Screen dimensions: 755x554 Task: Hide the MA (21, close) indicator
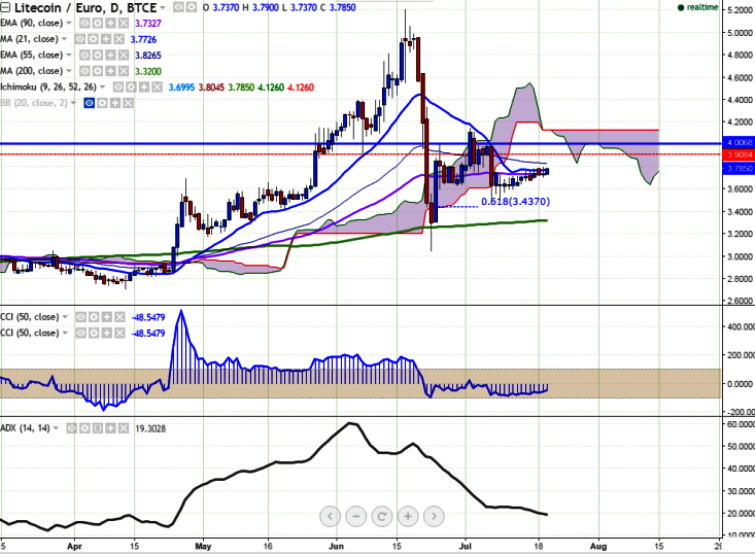coord(80,39)
